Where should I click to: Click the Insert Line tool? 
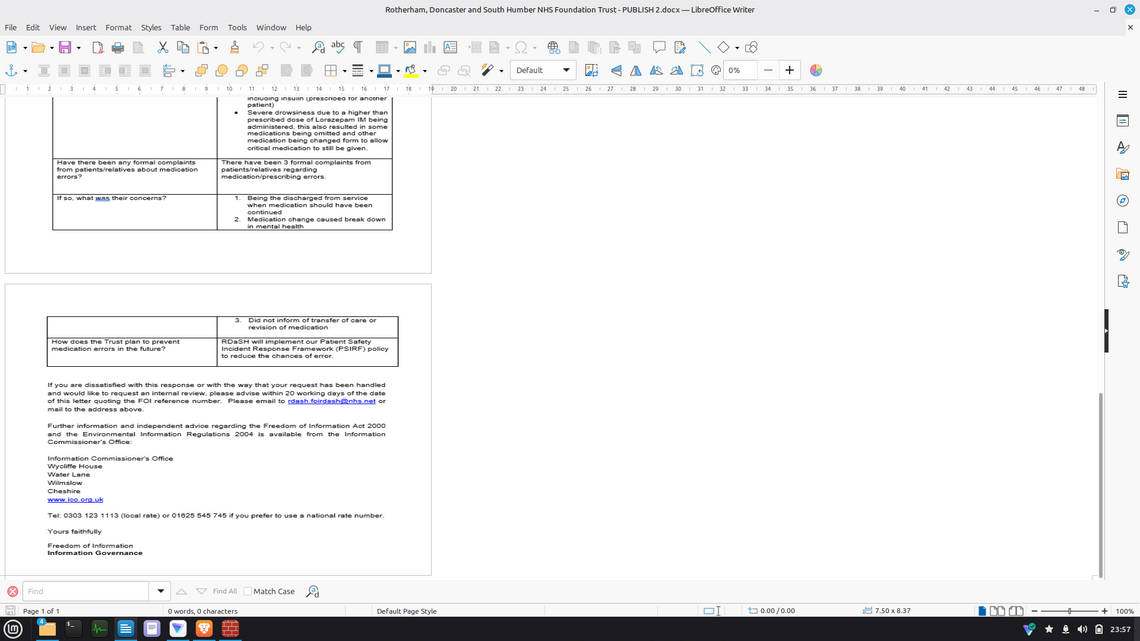point(704,47)
